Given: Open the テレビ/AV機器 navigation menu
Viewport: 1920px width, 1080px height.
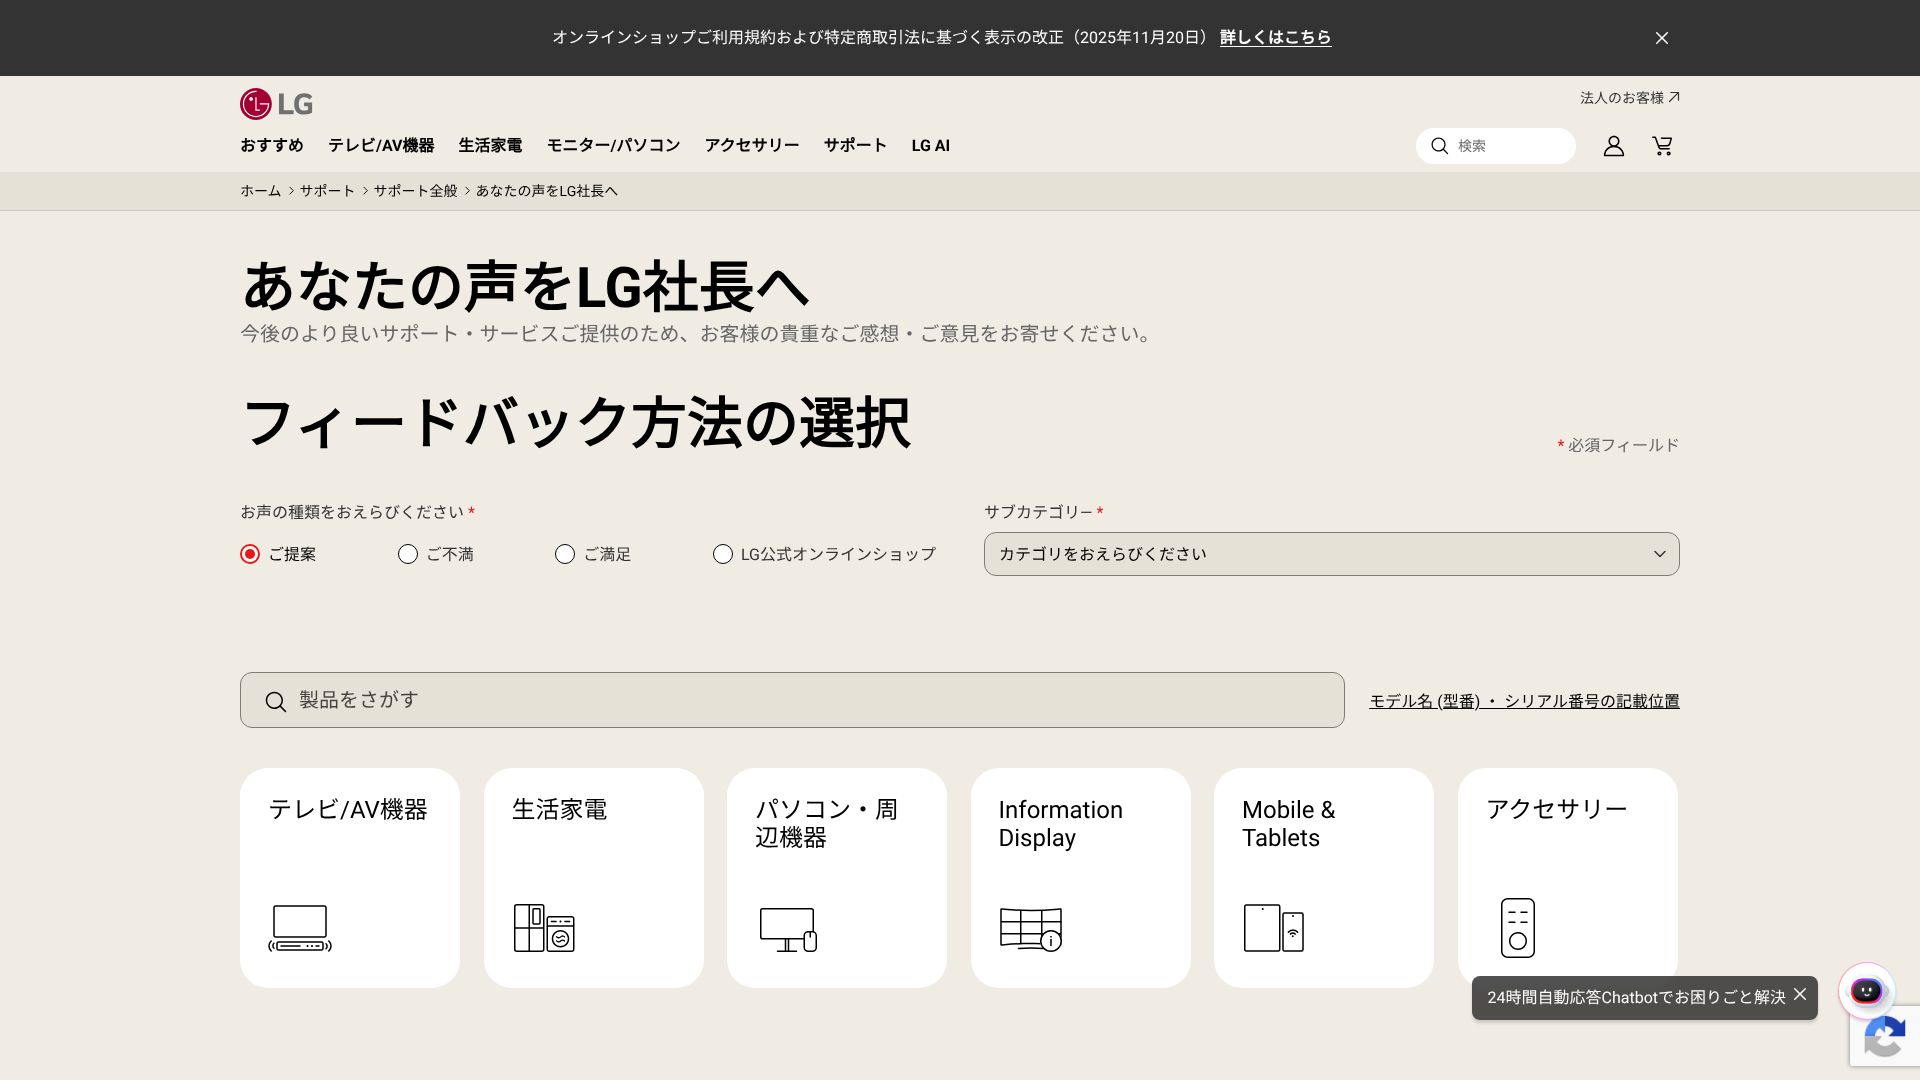Looking at the screenshot, I should click(381, 146).
